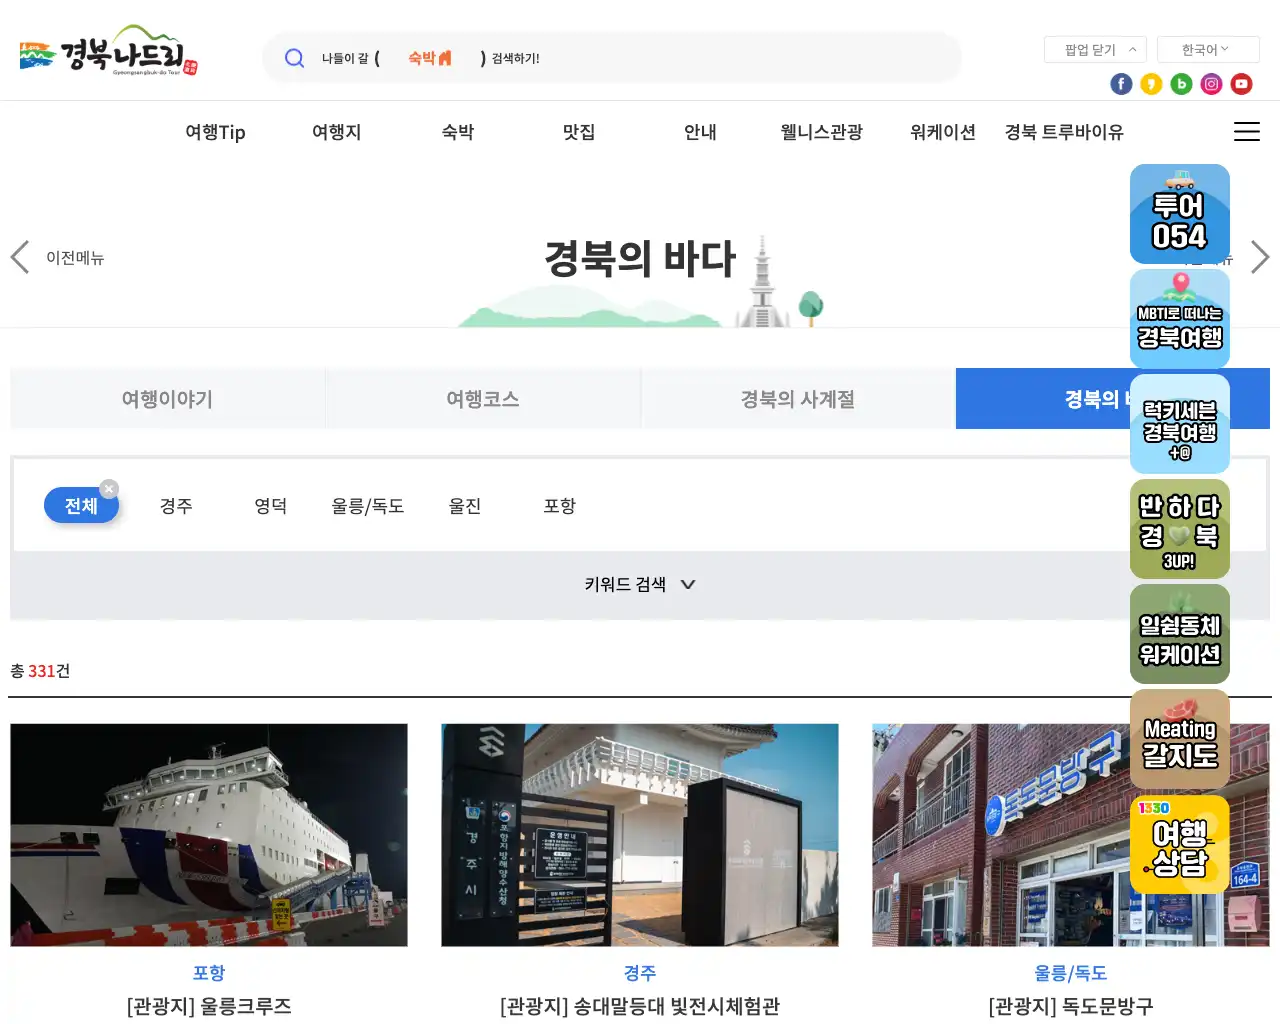
Task: Open the 1330 여행상담 banner
Action: coord(1180,844)
